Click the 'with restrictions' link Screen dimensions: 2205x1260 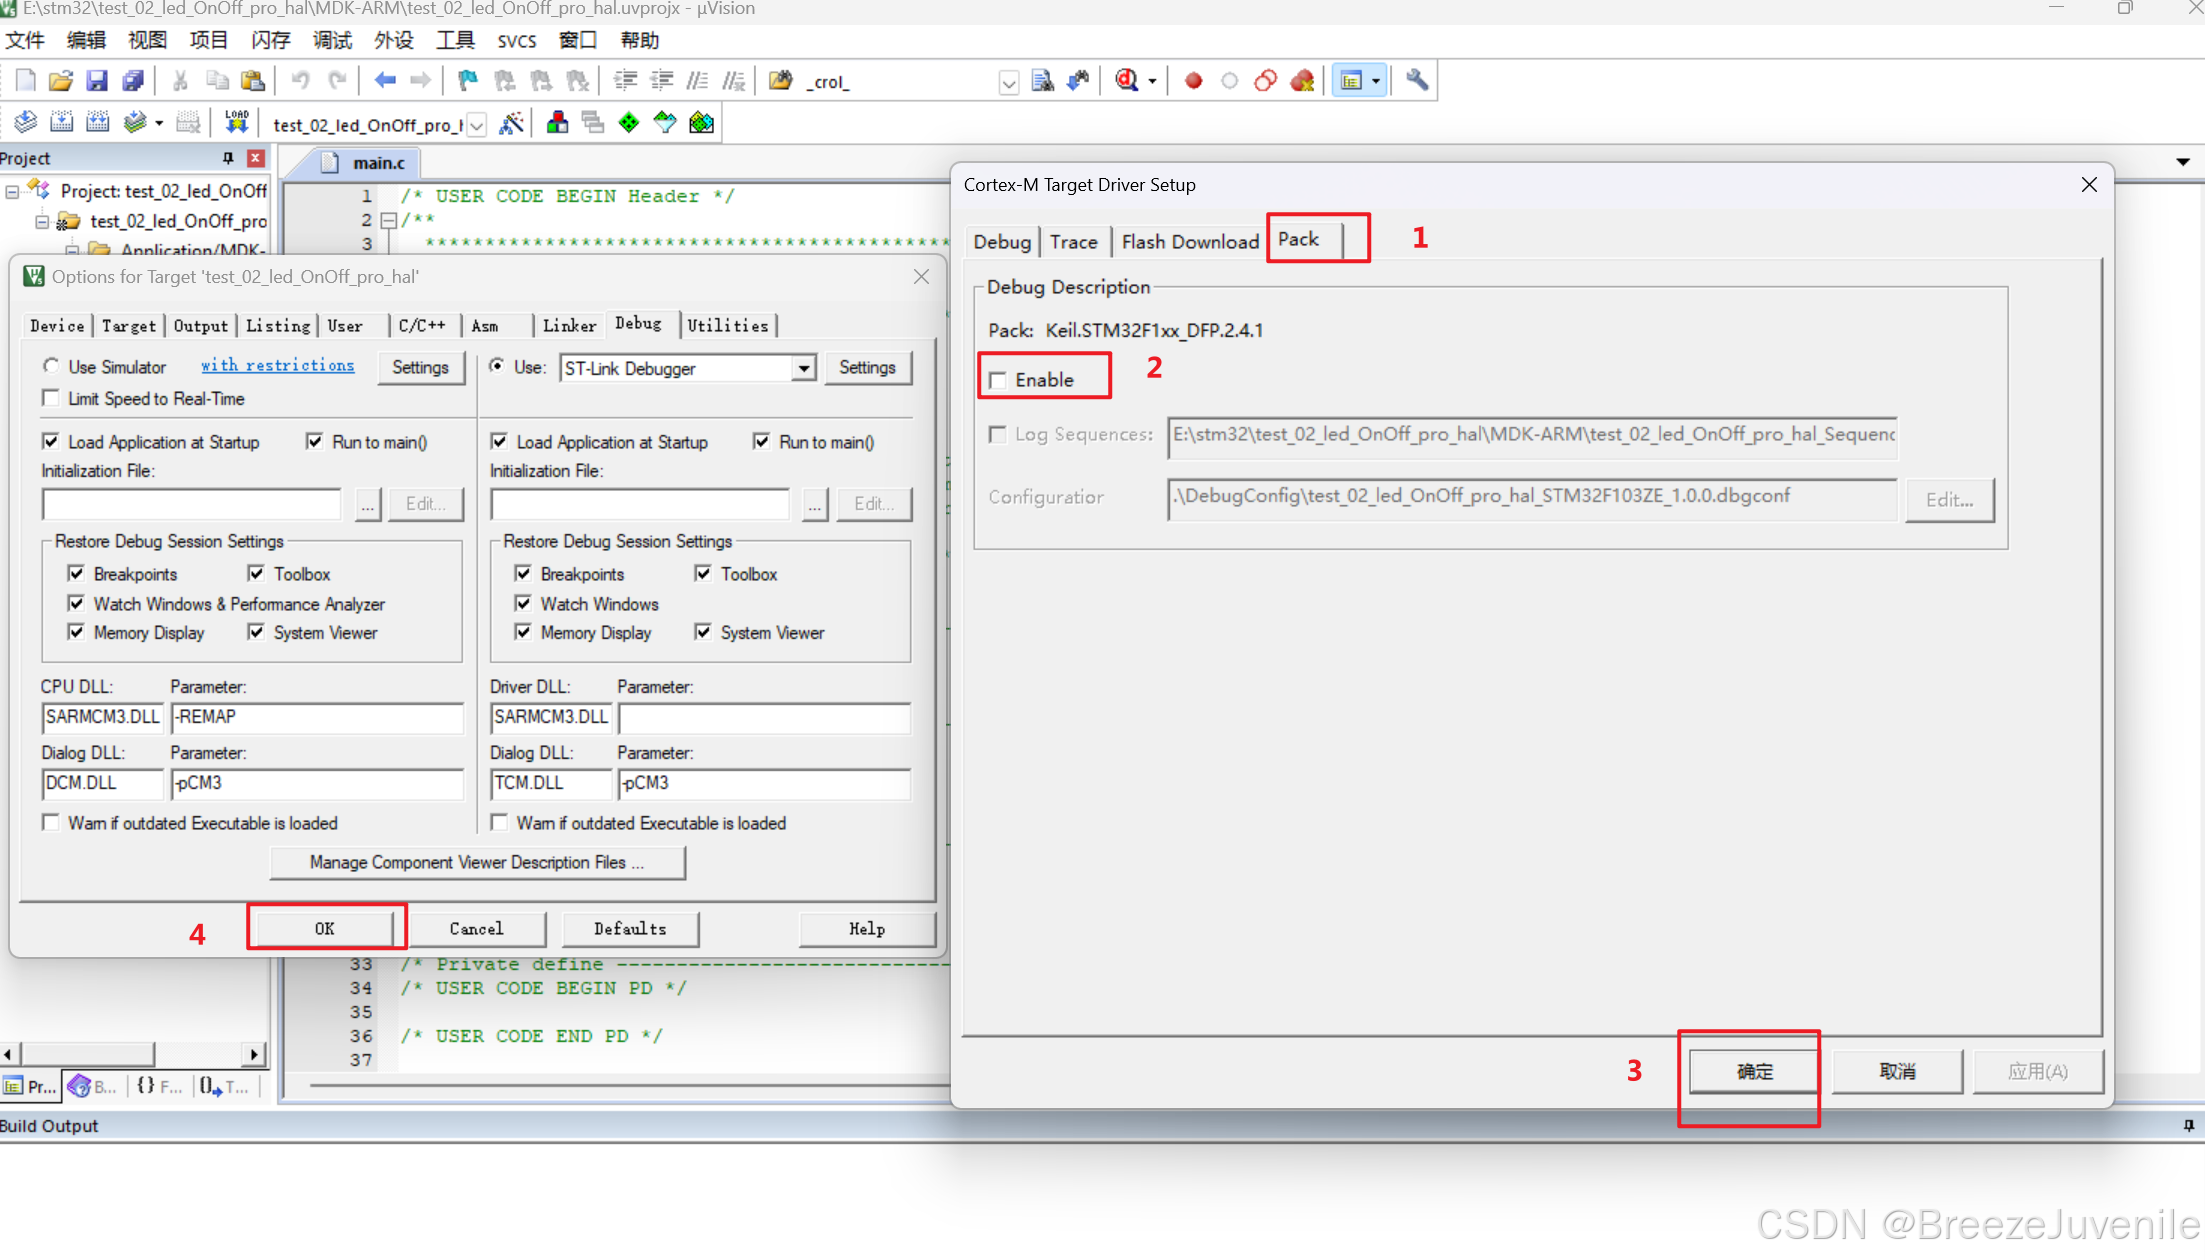click(x=277, y=366)
